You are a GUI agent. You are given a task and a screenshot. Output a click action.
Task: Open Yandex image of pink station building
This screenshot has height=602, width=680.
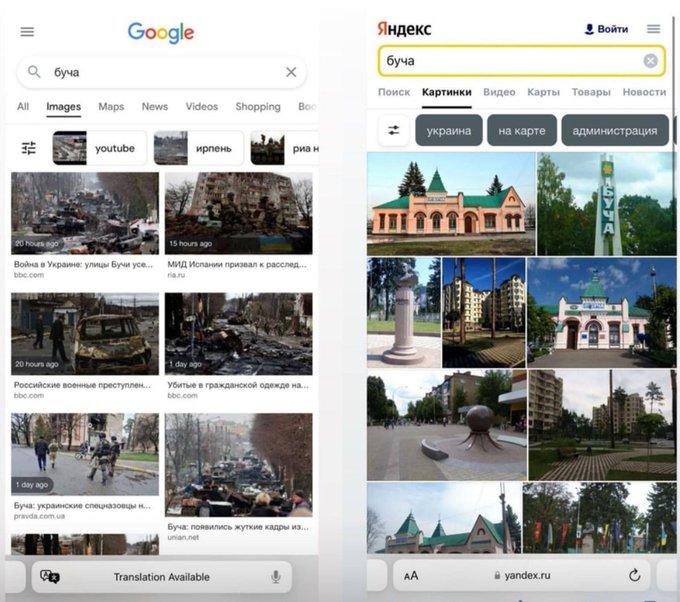pos(451,204)
